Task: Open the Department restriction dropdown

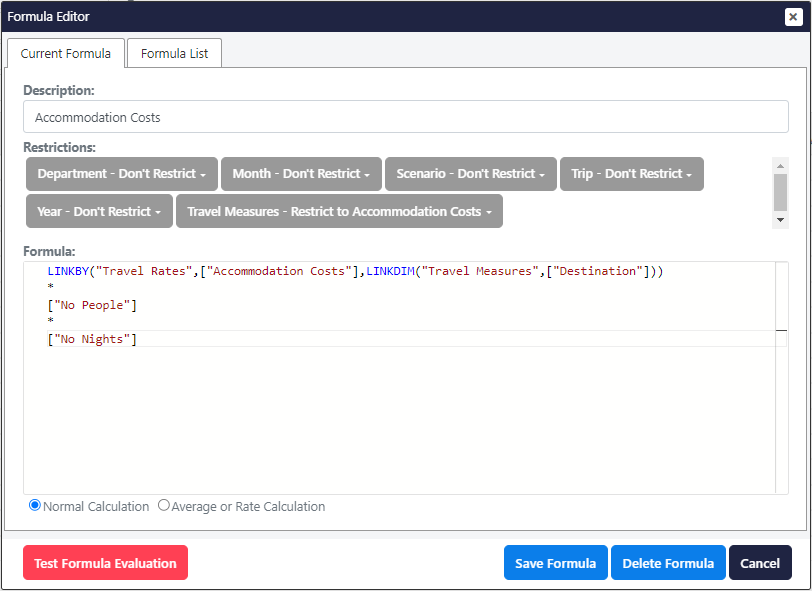Action: click(121, 174)
